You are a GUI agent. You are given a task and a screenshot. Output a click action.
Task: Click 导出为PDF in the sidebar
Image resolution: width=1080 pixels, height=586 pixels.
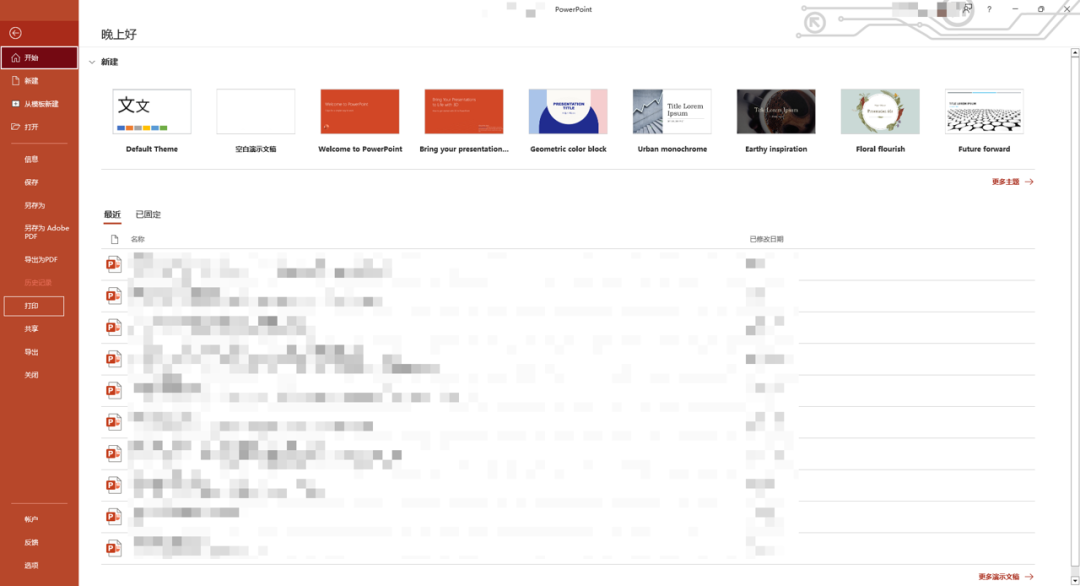point(41,260)
